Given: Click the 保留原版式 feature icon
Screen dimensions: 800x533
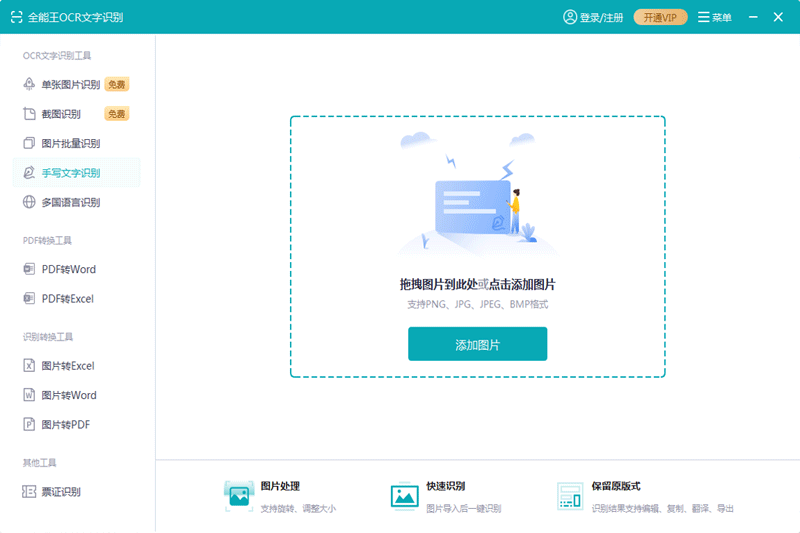Looking at the screenshot, I should [570, 495].
